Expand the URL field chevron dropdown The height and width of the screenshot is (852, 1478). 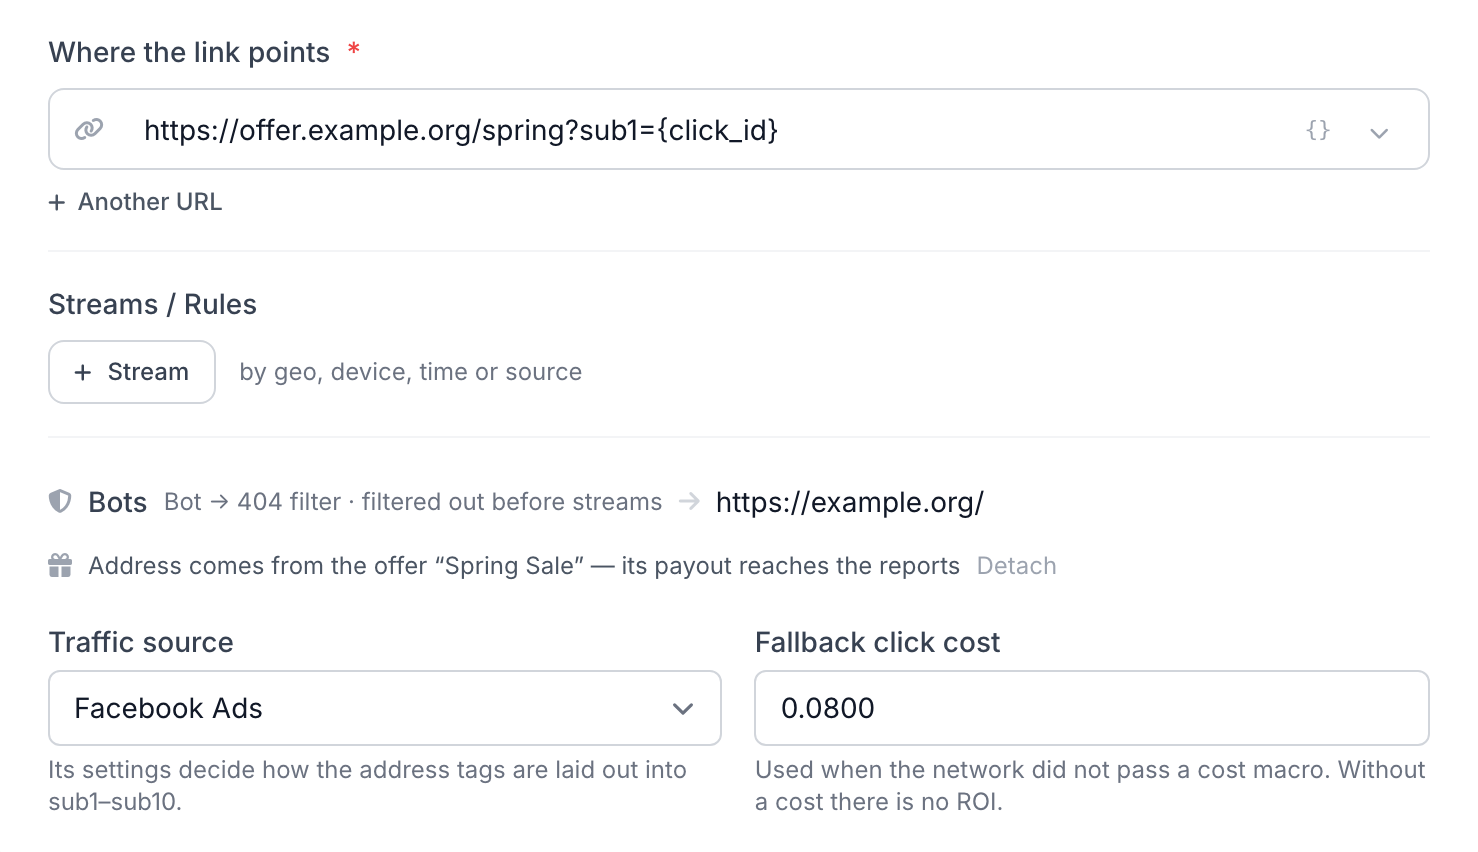click(1379, 132)
